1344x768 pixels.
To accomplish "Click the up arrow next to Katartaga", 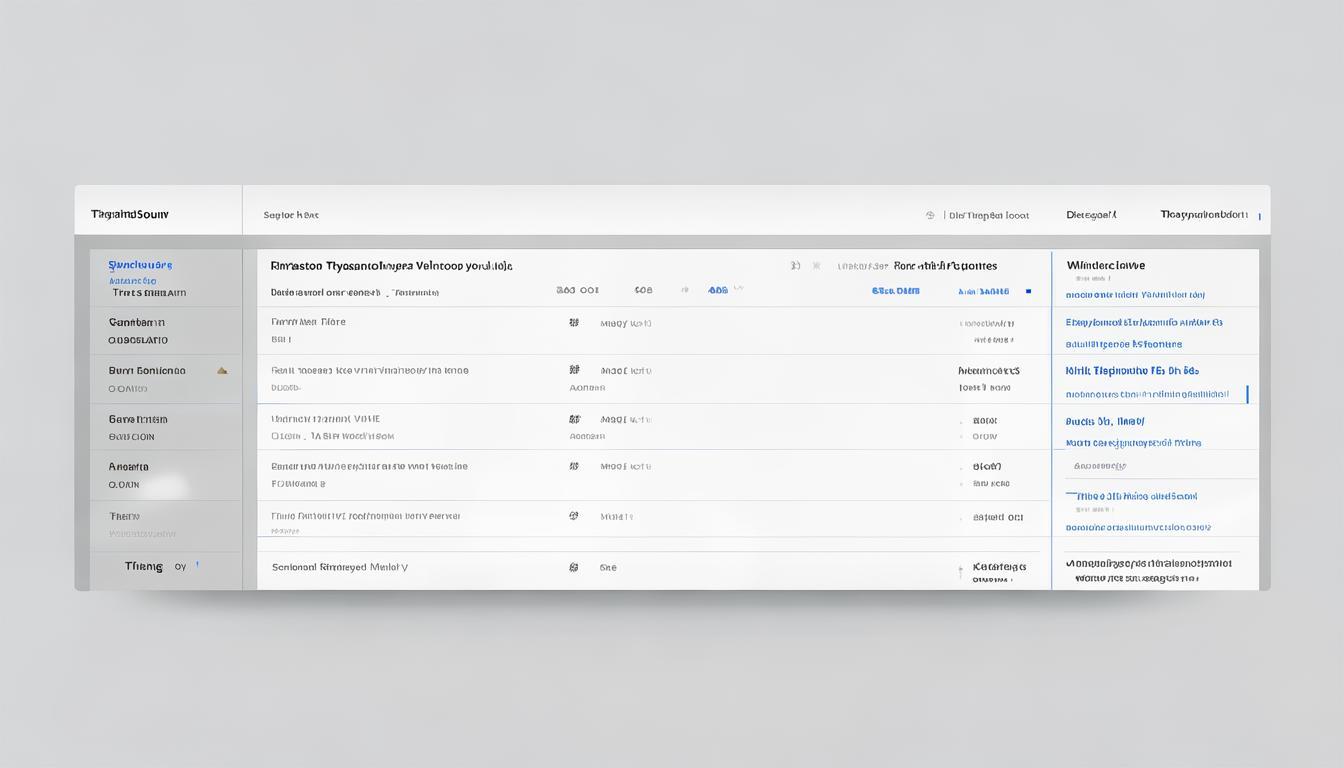I will click(960, 572).
